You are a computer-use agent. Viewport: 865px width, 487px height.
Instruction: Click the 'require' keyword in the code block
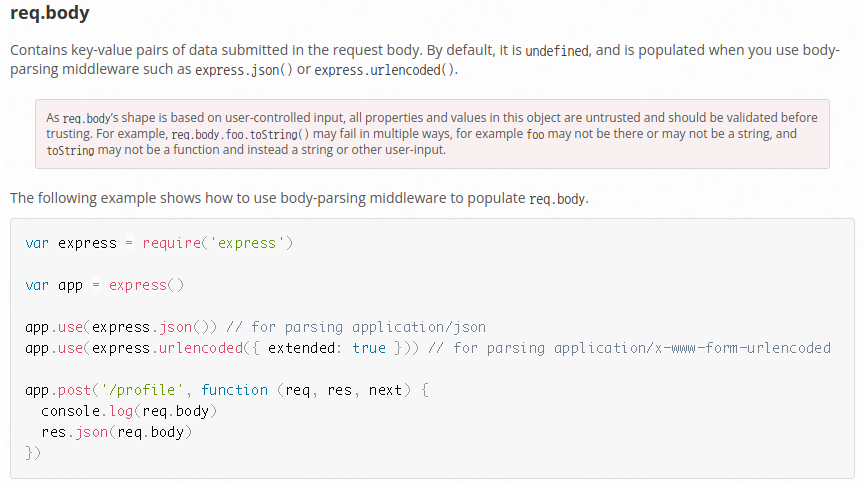click(x=174, y=243)
